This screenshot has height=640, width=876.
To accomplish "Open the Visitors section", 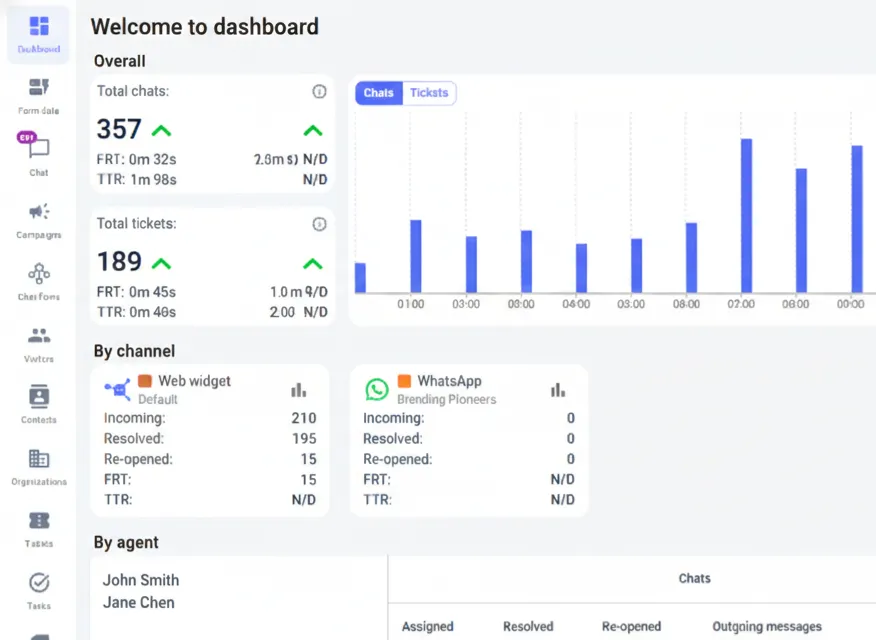I will [x=38, y=343].
